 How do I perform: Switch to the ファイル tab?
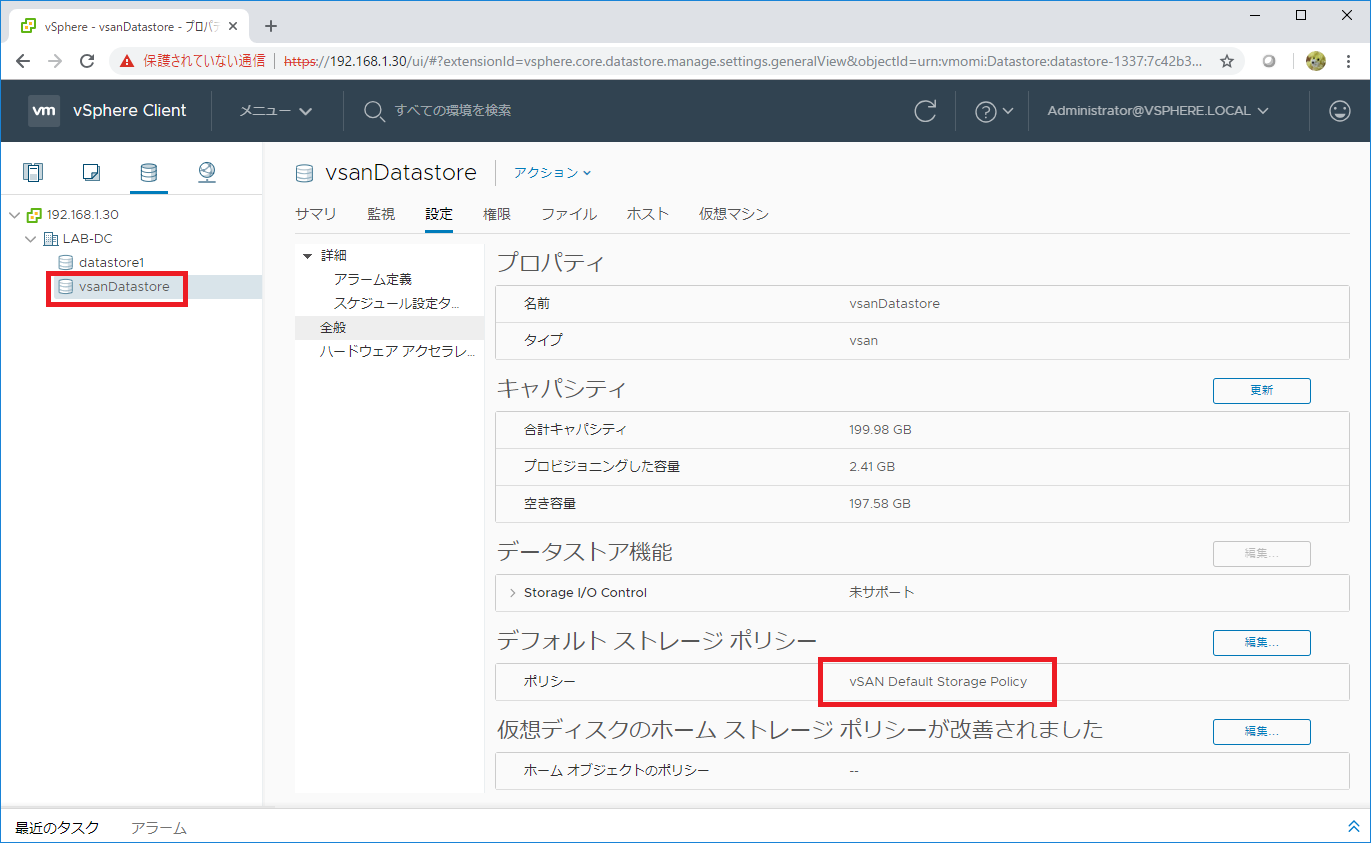point(569,214)
